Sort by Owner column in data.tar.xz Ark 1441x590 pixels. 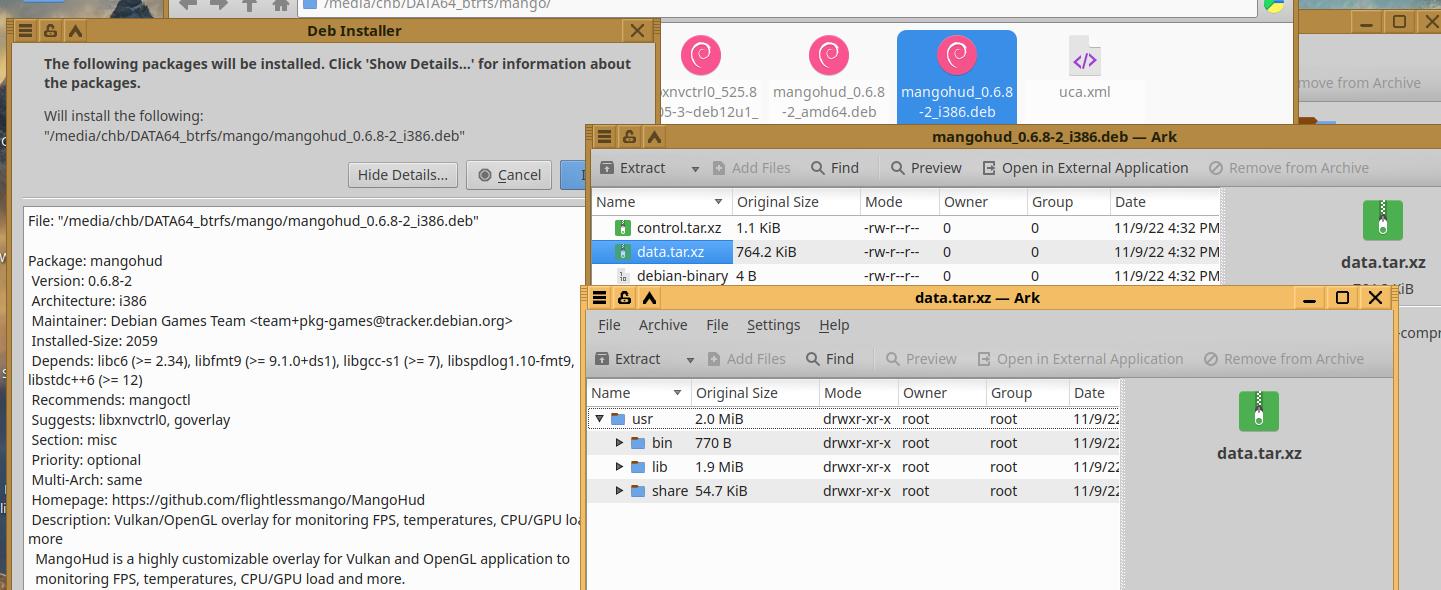(941, 393)
